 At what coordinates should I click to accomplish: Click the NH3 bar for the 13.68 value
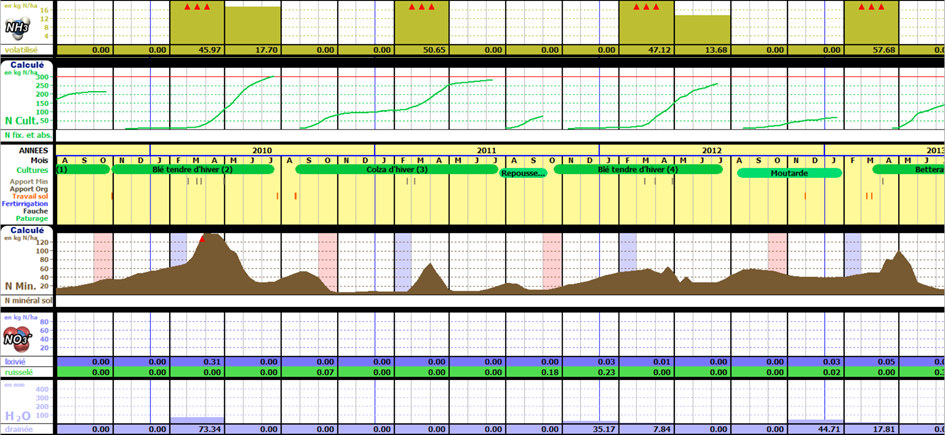[702, 29]
